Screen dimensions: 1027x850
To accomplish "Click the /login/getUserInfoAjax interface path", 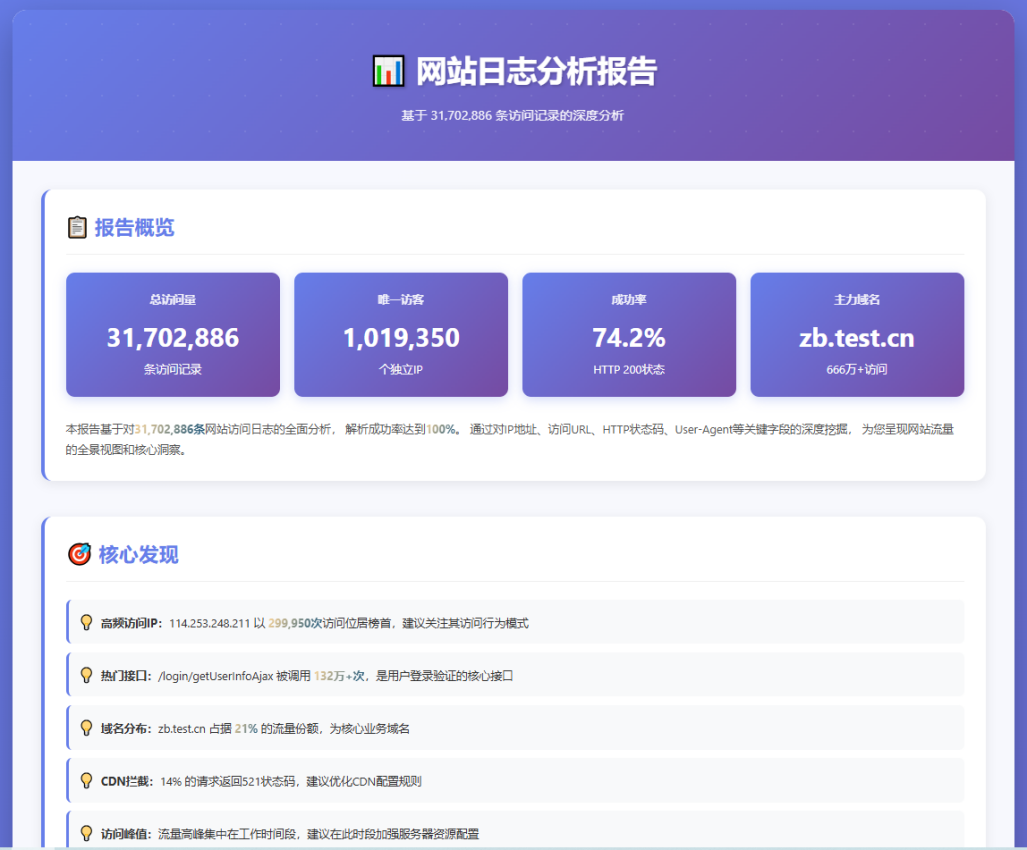I will click(x=215, y=676).
